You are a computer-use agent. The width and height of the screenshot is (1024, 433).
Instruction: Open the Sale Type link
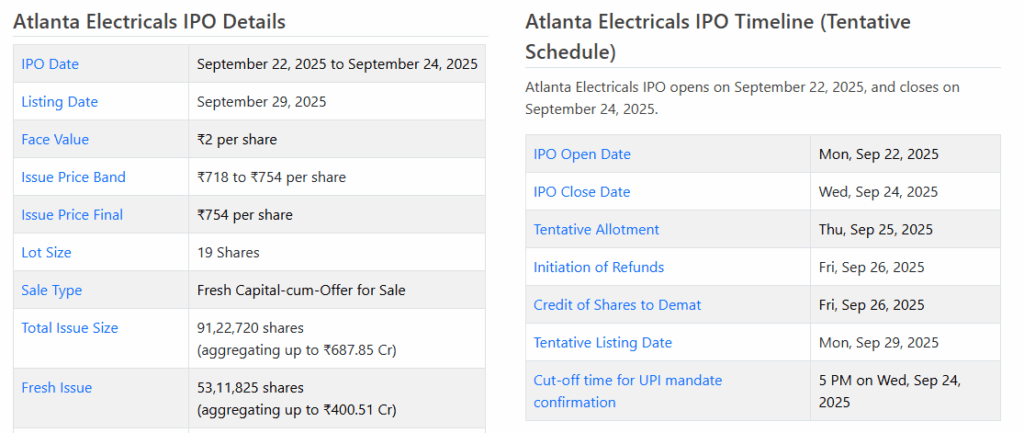click(51, 290)
